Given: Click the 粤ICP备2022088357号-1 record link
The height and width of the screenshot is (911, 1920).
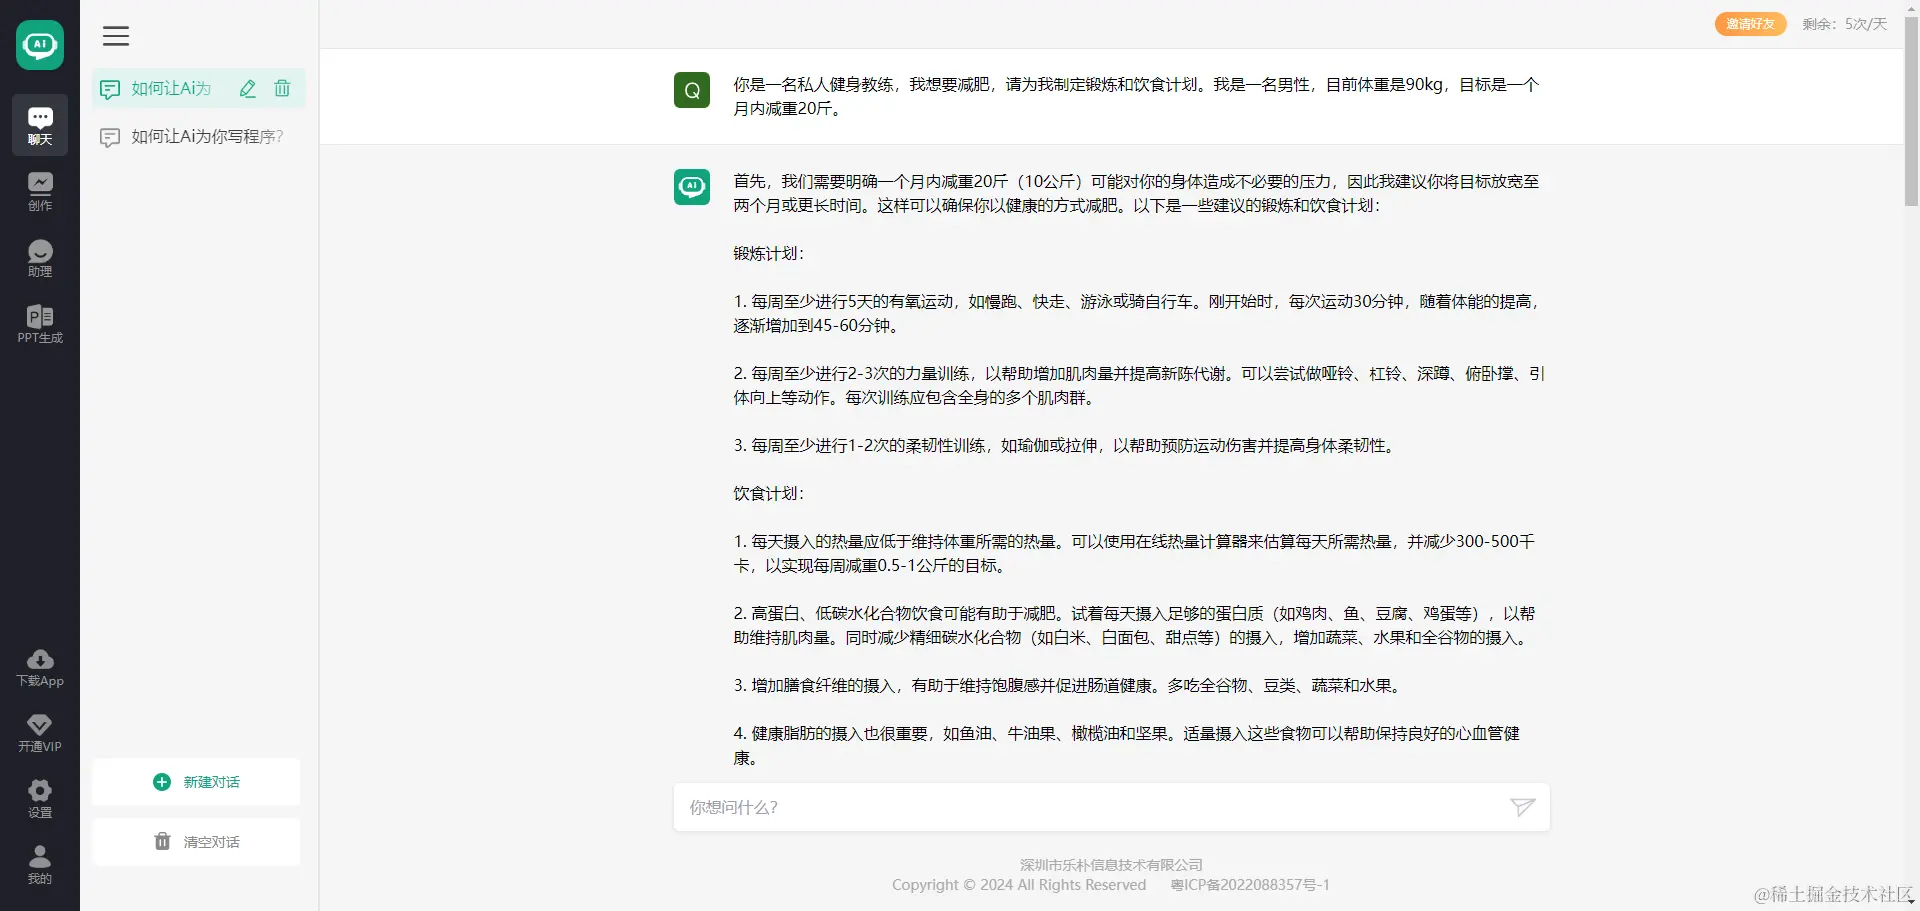Looking at the screenshot, I should pyautogui.click(x=1250, y=885).
